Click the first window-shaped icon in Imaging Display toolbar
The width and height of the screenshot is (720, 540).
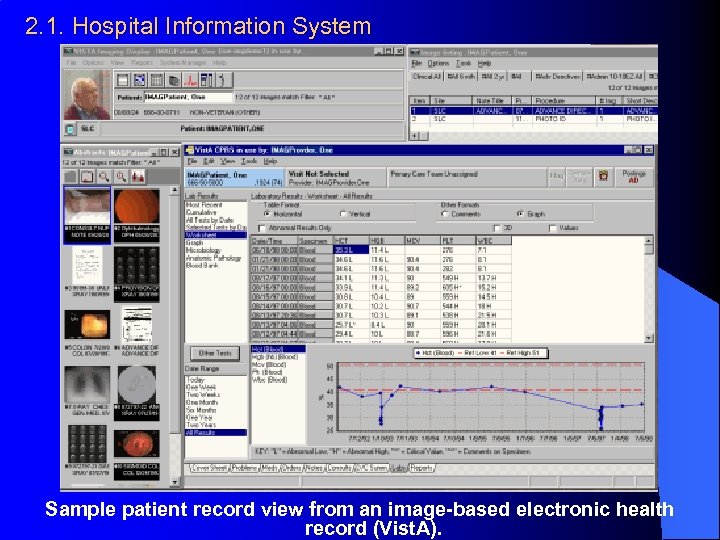pyautogui.click(x=123, y=80)
